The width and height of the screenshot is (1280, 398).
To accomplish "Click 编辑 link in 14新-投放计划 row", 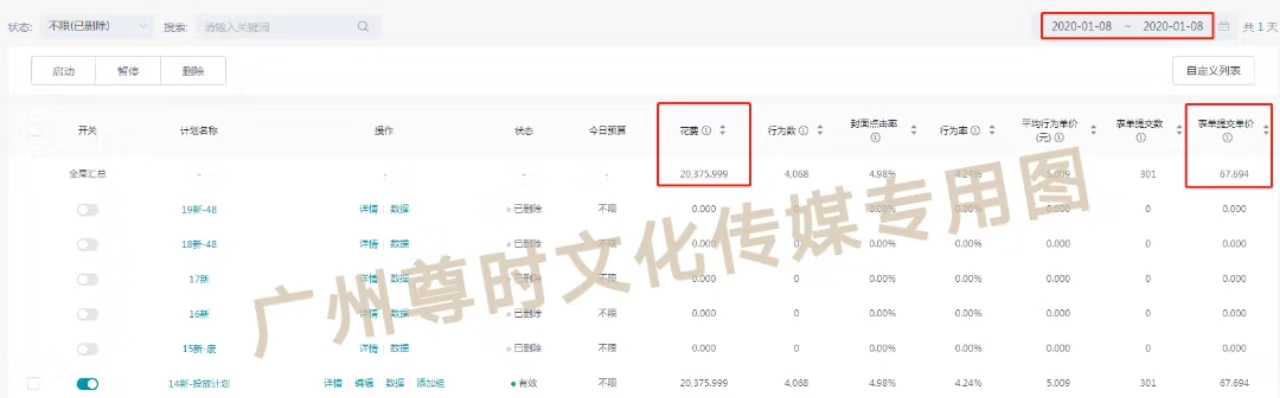I will 365,383.
